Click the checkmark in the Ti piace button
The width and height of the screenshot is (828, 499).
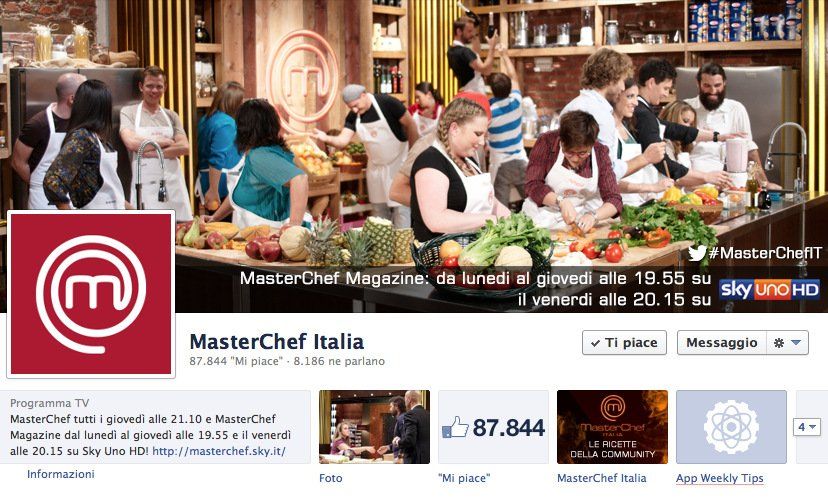click(x=595, y=343)
